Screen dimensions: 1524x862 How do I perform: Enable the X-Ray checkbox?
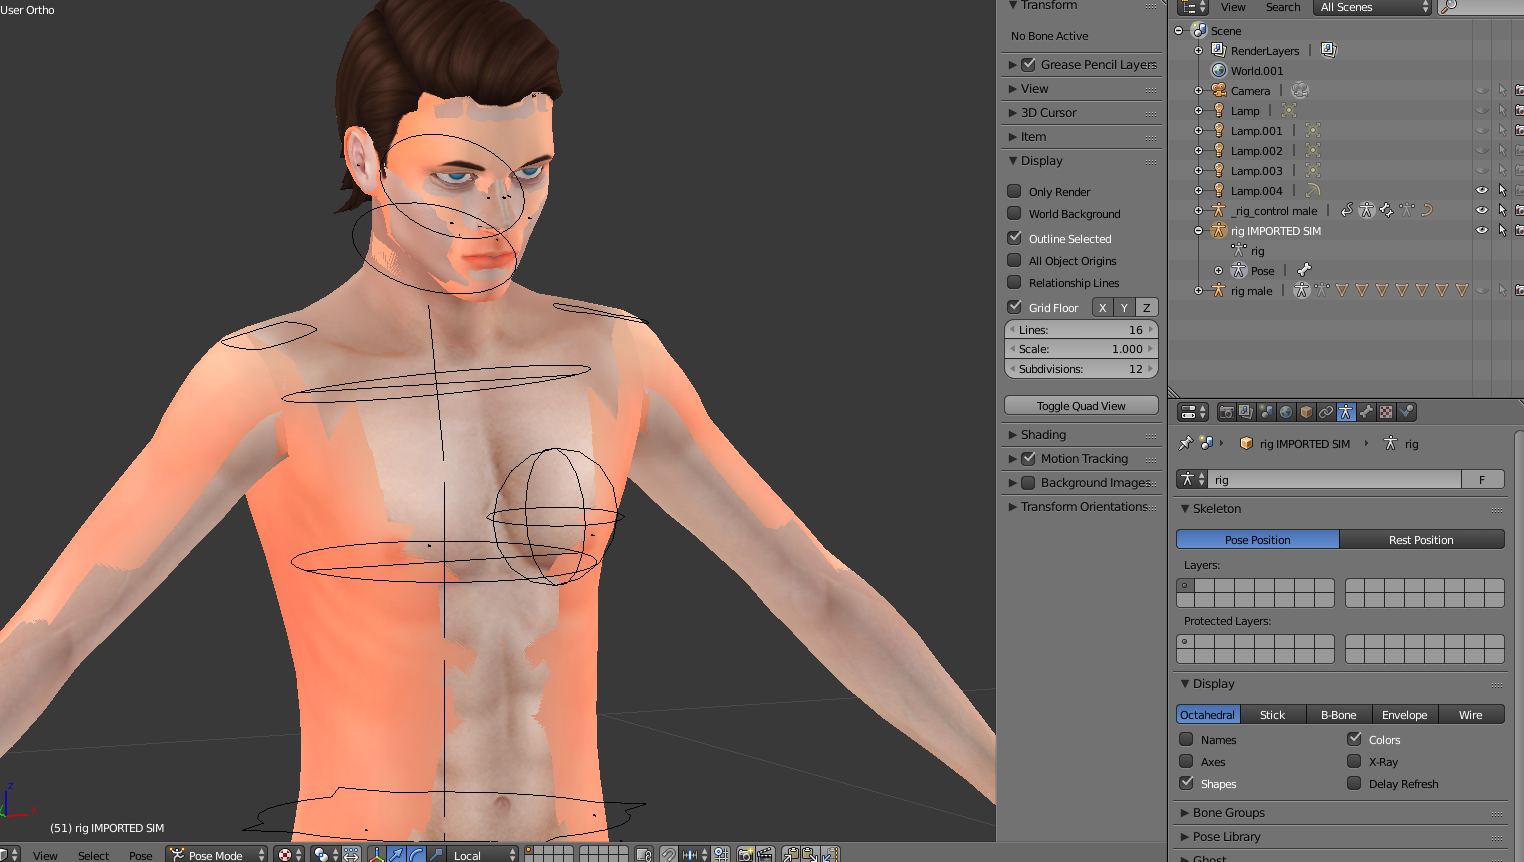point(1354,761)
